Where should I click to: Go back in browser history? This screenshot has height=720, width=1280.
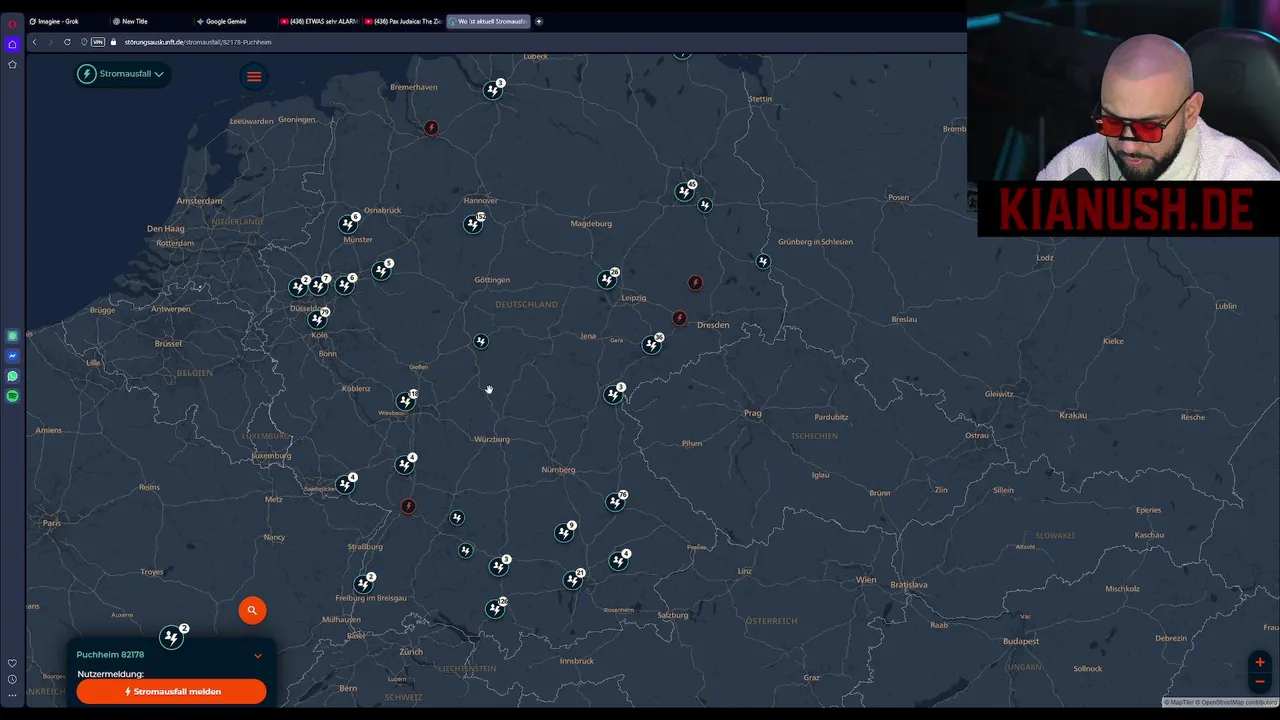point(34,42)
